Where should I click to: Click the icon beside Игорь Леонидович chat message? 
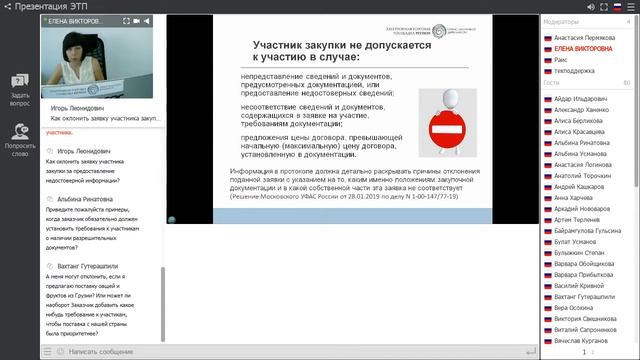[50, 151]
